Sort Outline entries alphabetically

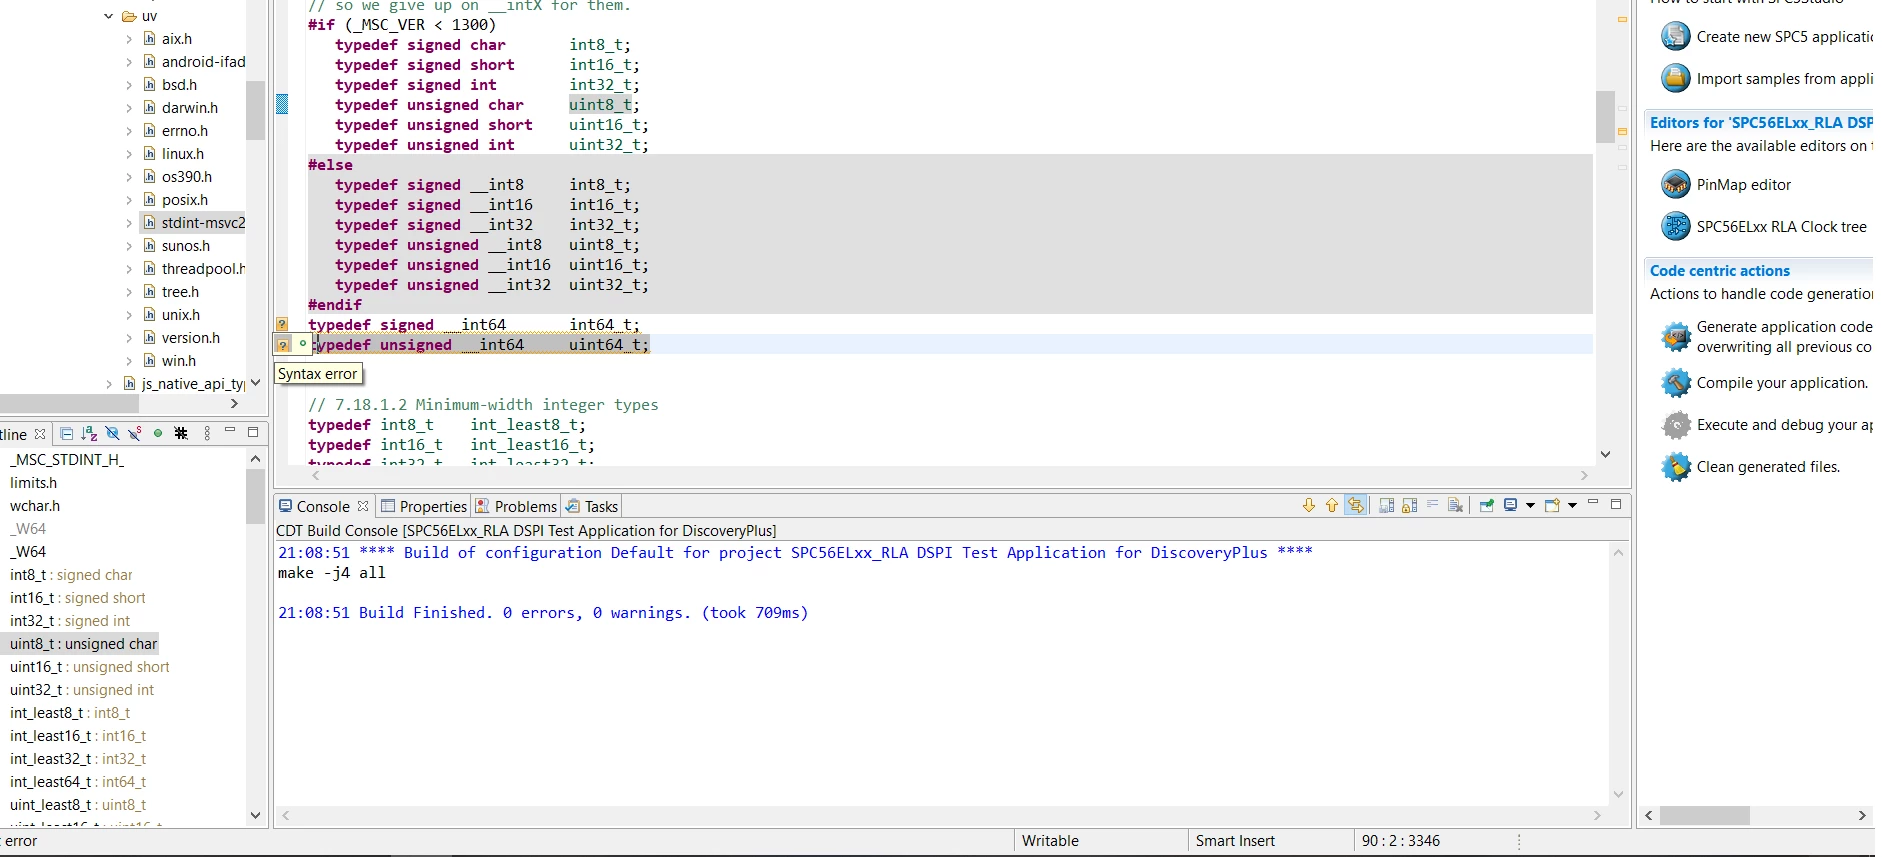(89, 433)
